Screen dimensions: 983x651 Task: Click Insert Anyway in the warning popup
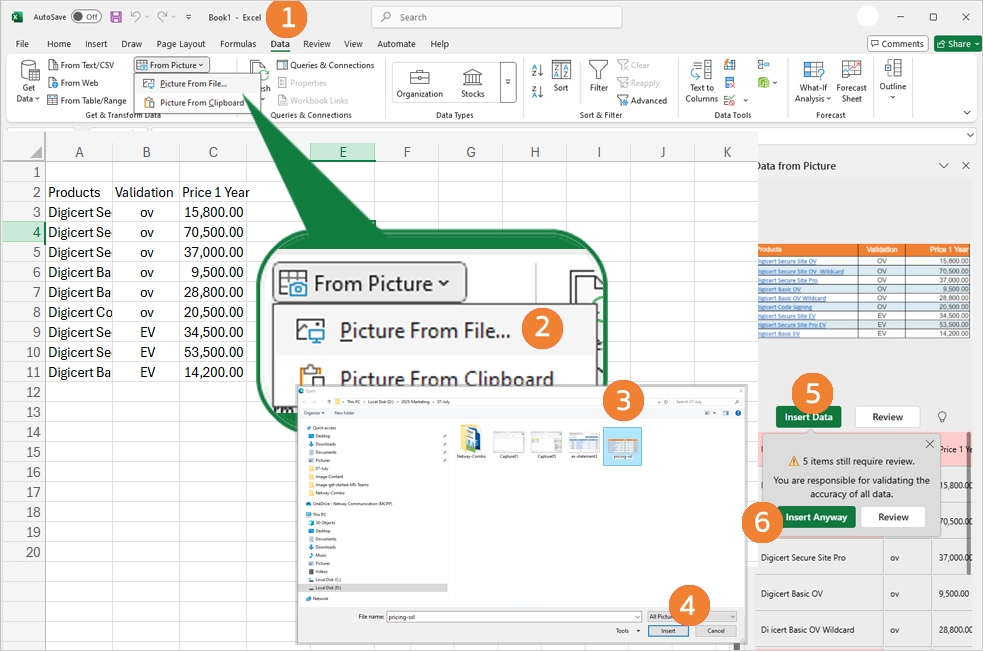[816, 517]
